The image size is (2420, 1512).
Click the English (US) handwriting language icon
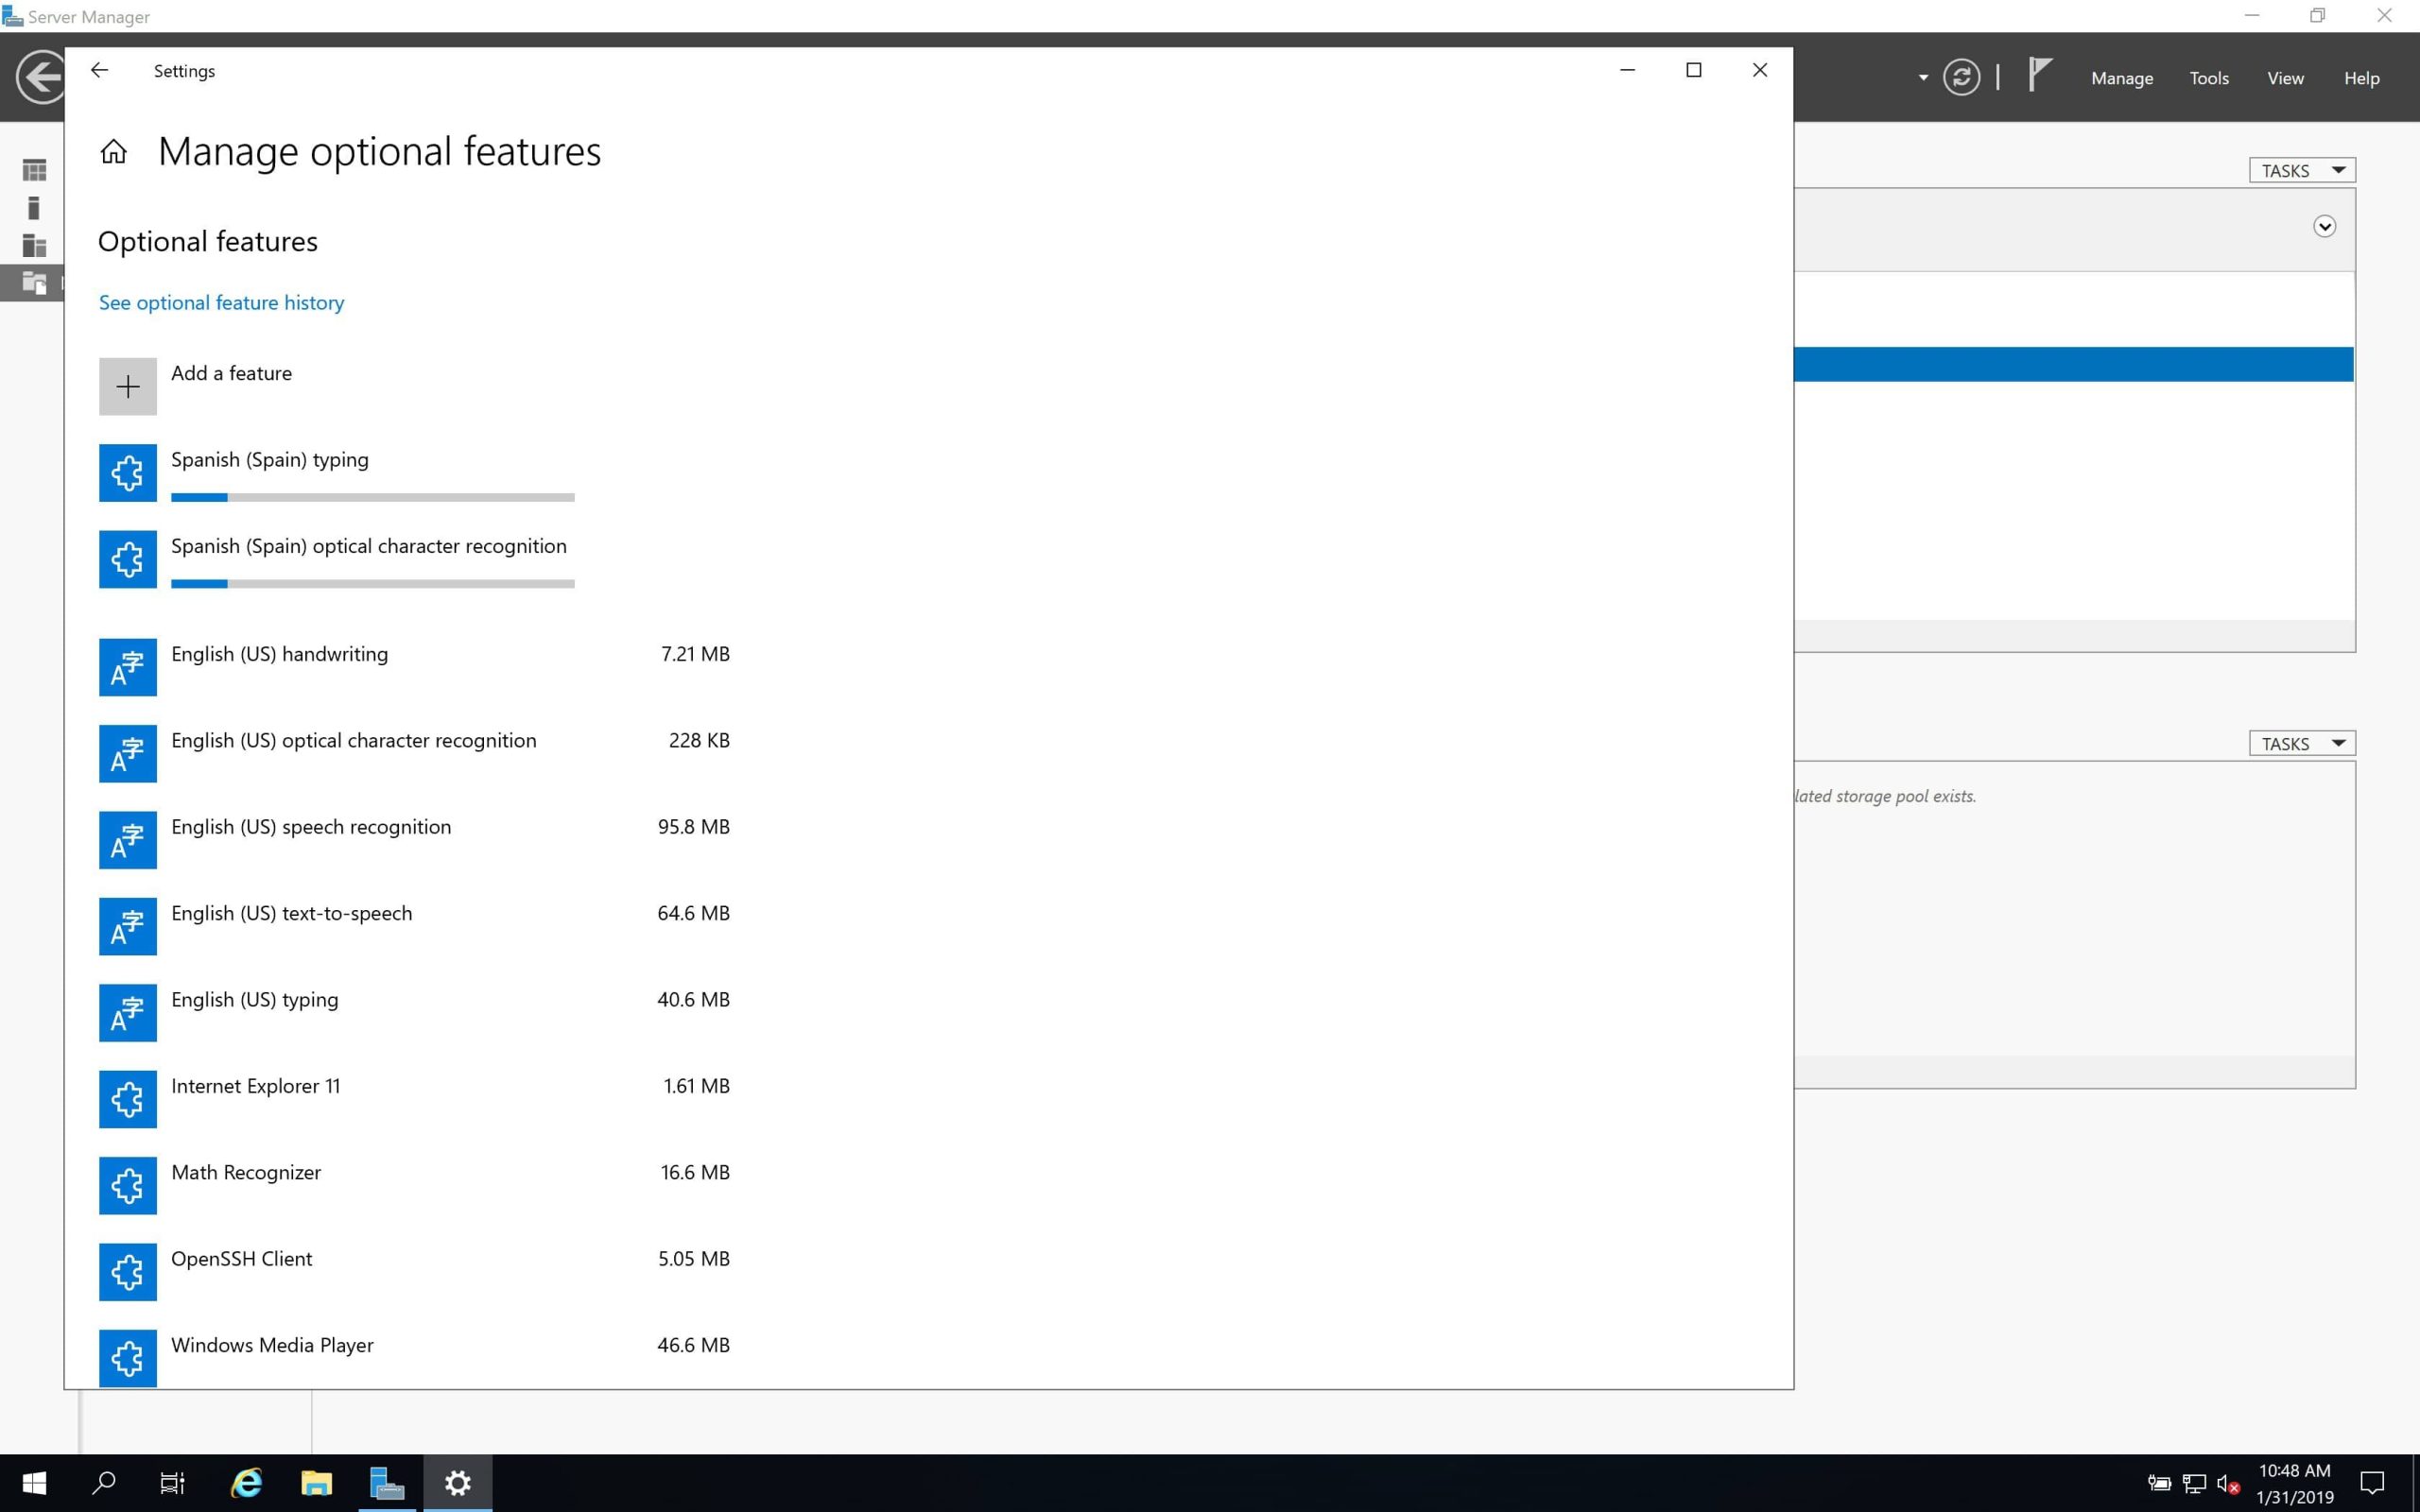128,667
